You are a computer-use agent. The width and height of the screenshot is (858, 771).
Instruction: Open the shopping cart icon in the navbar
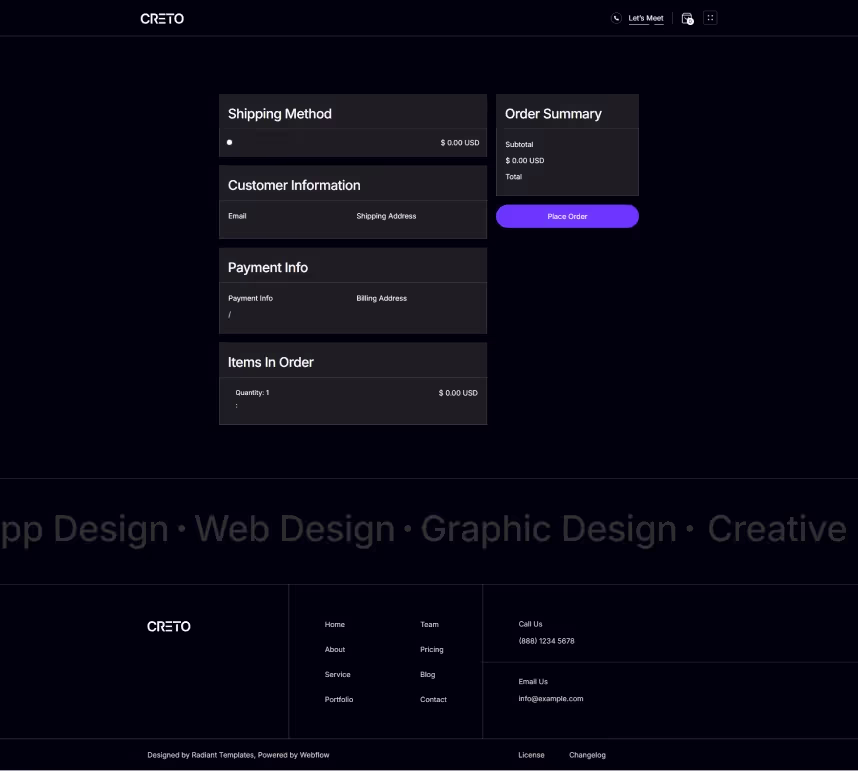687,18
